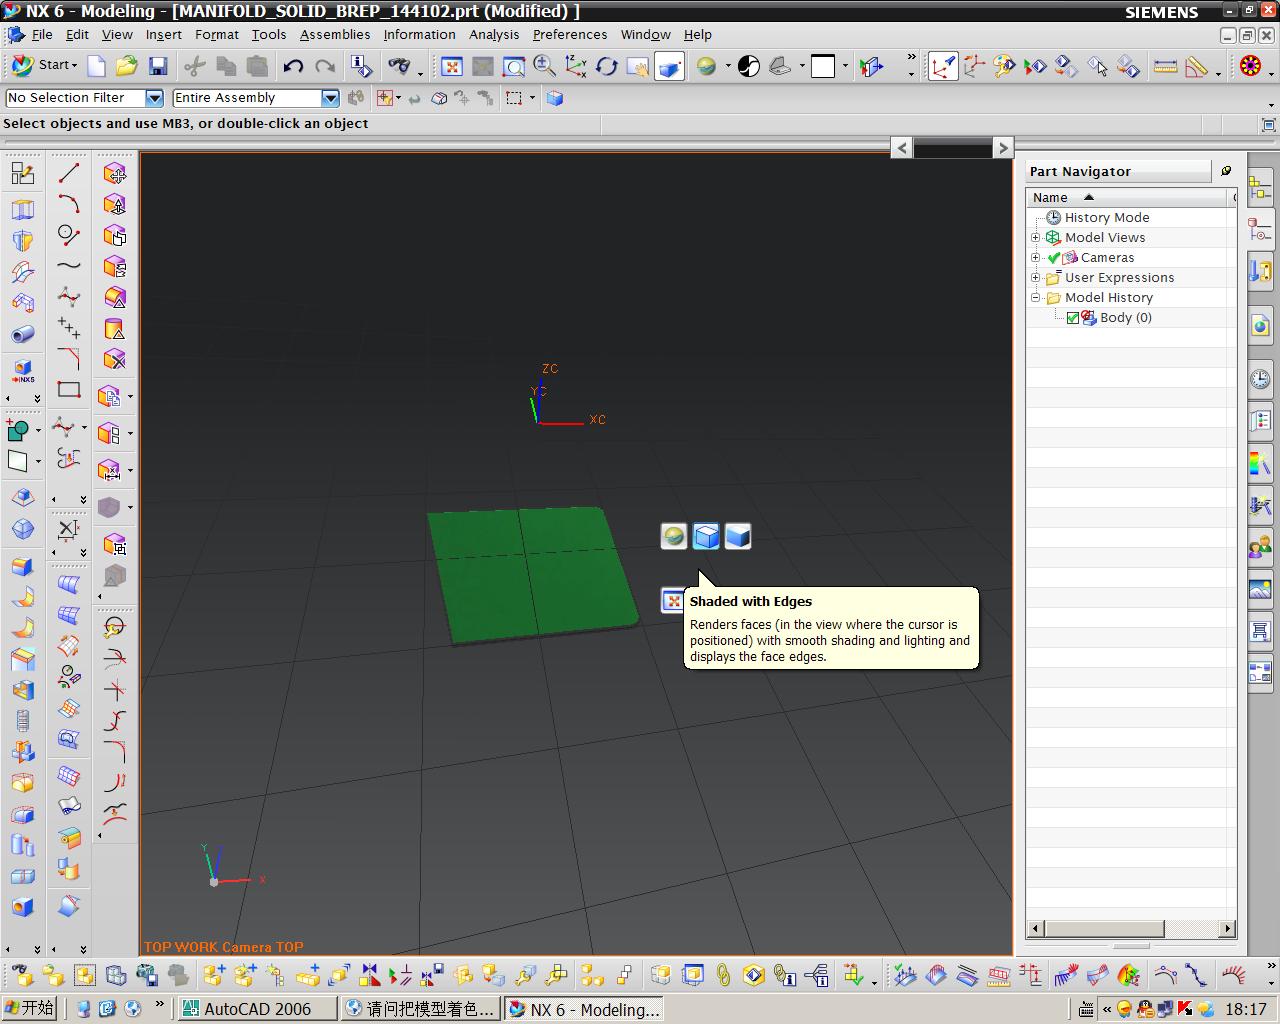The image size is (1280, 1024).
Task: Open the Entire Assembly scope dropdown
Action: click(x=330, y=98)
